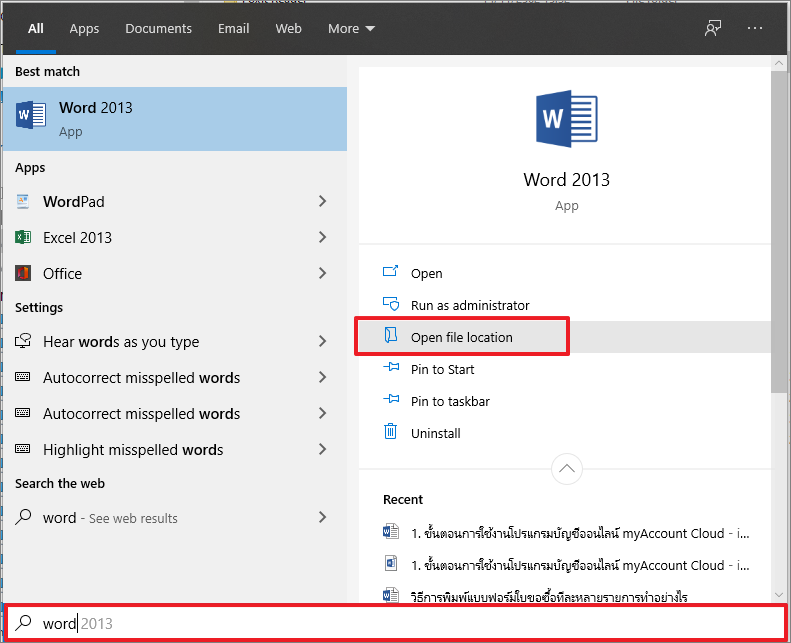Click the preview pane scrollbar thumb
The height and width of the screenshot is (643, 791).
tap(779, 232)
